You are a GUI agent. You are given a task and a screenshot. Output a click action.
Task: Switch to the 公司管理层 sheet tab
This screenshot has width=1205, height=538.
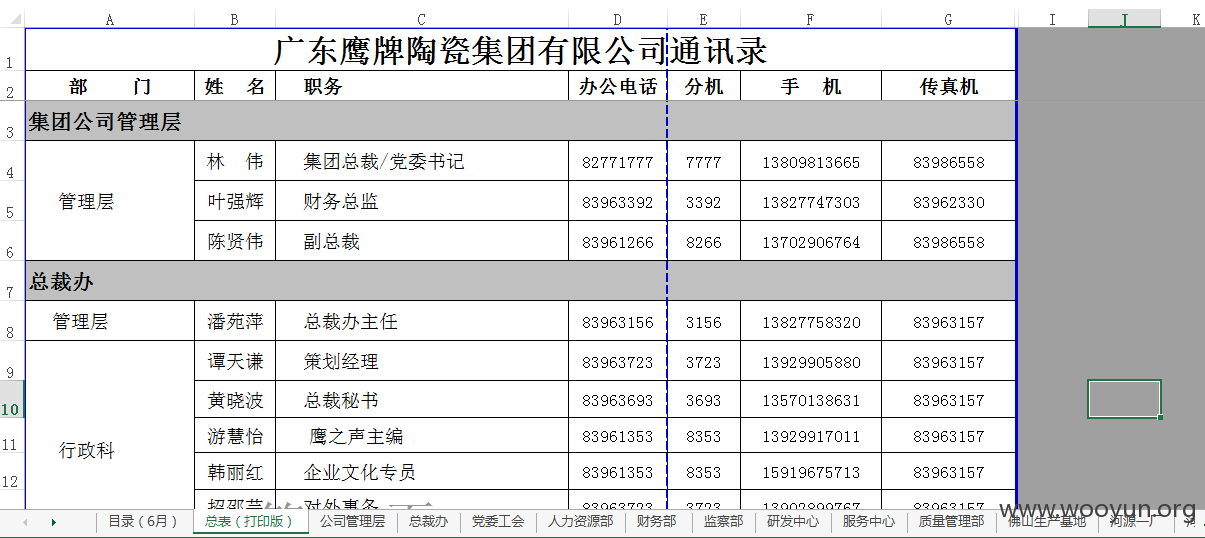pos(352,521)
